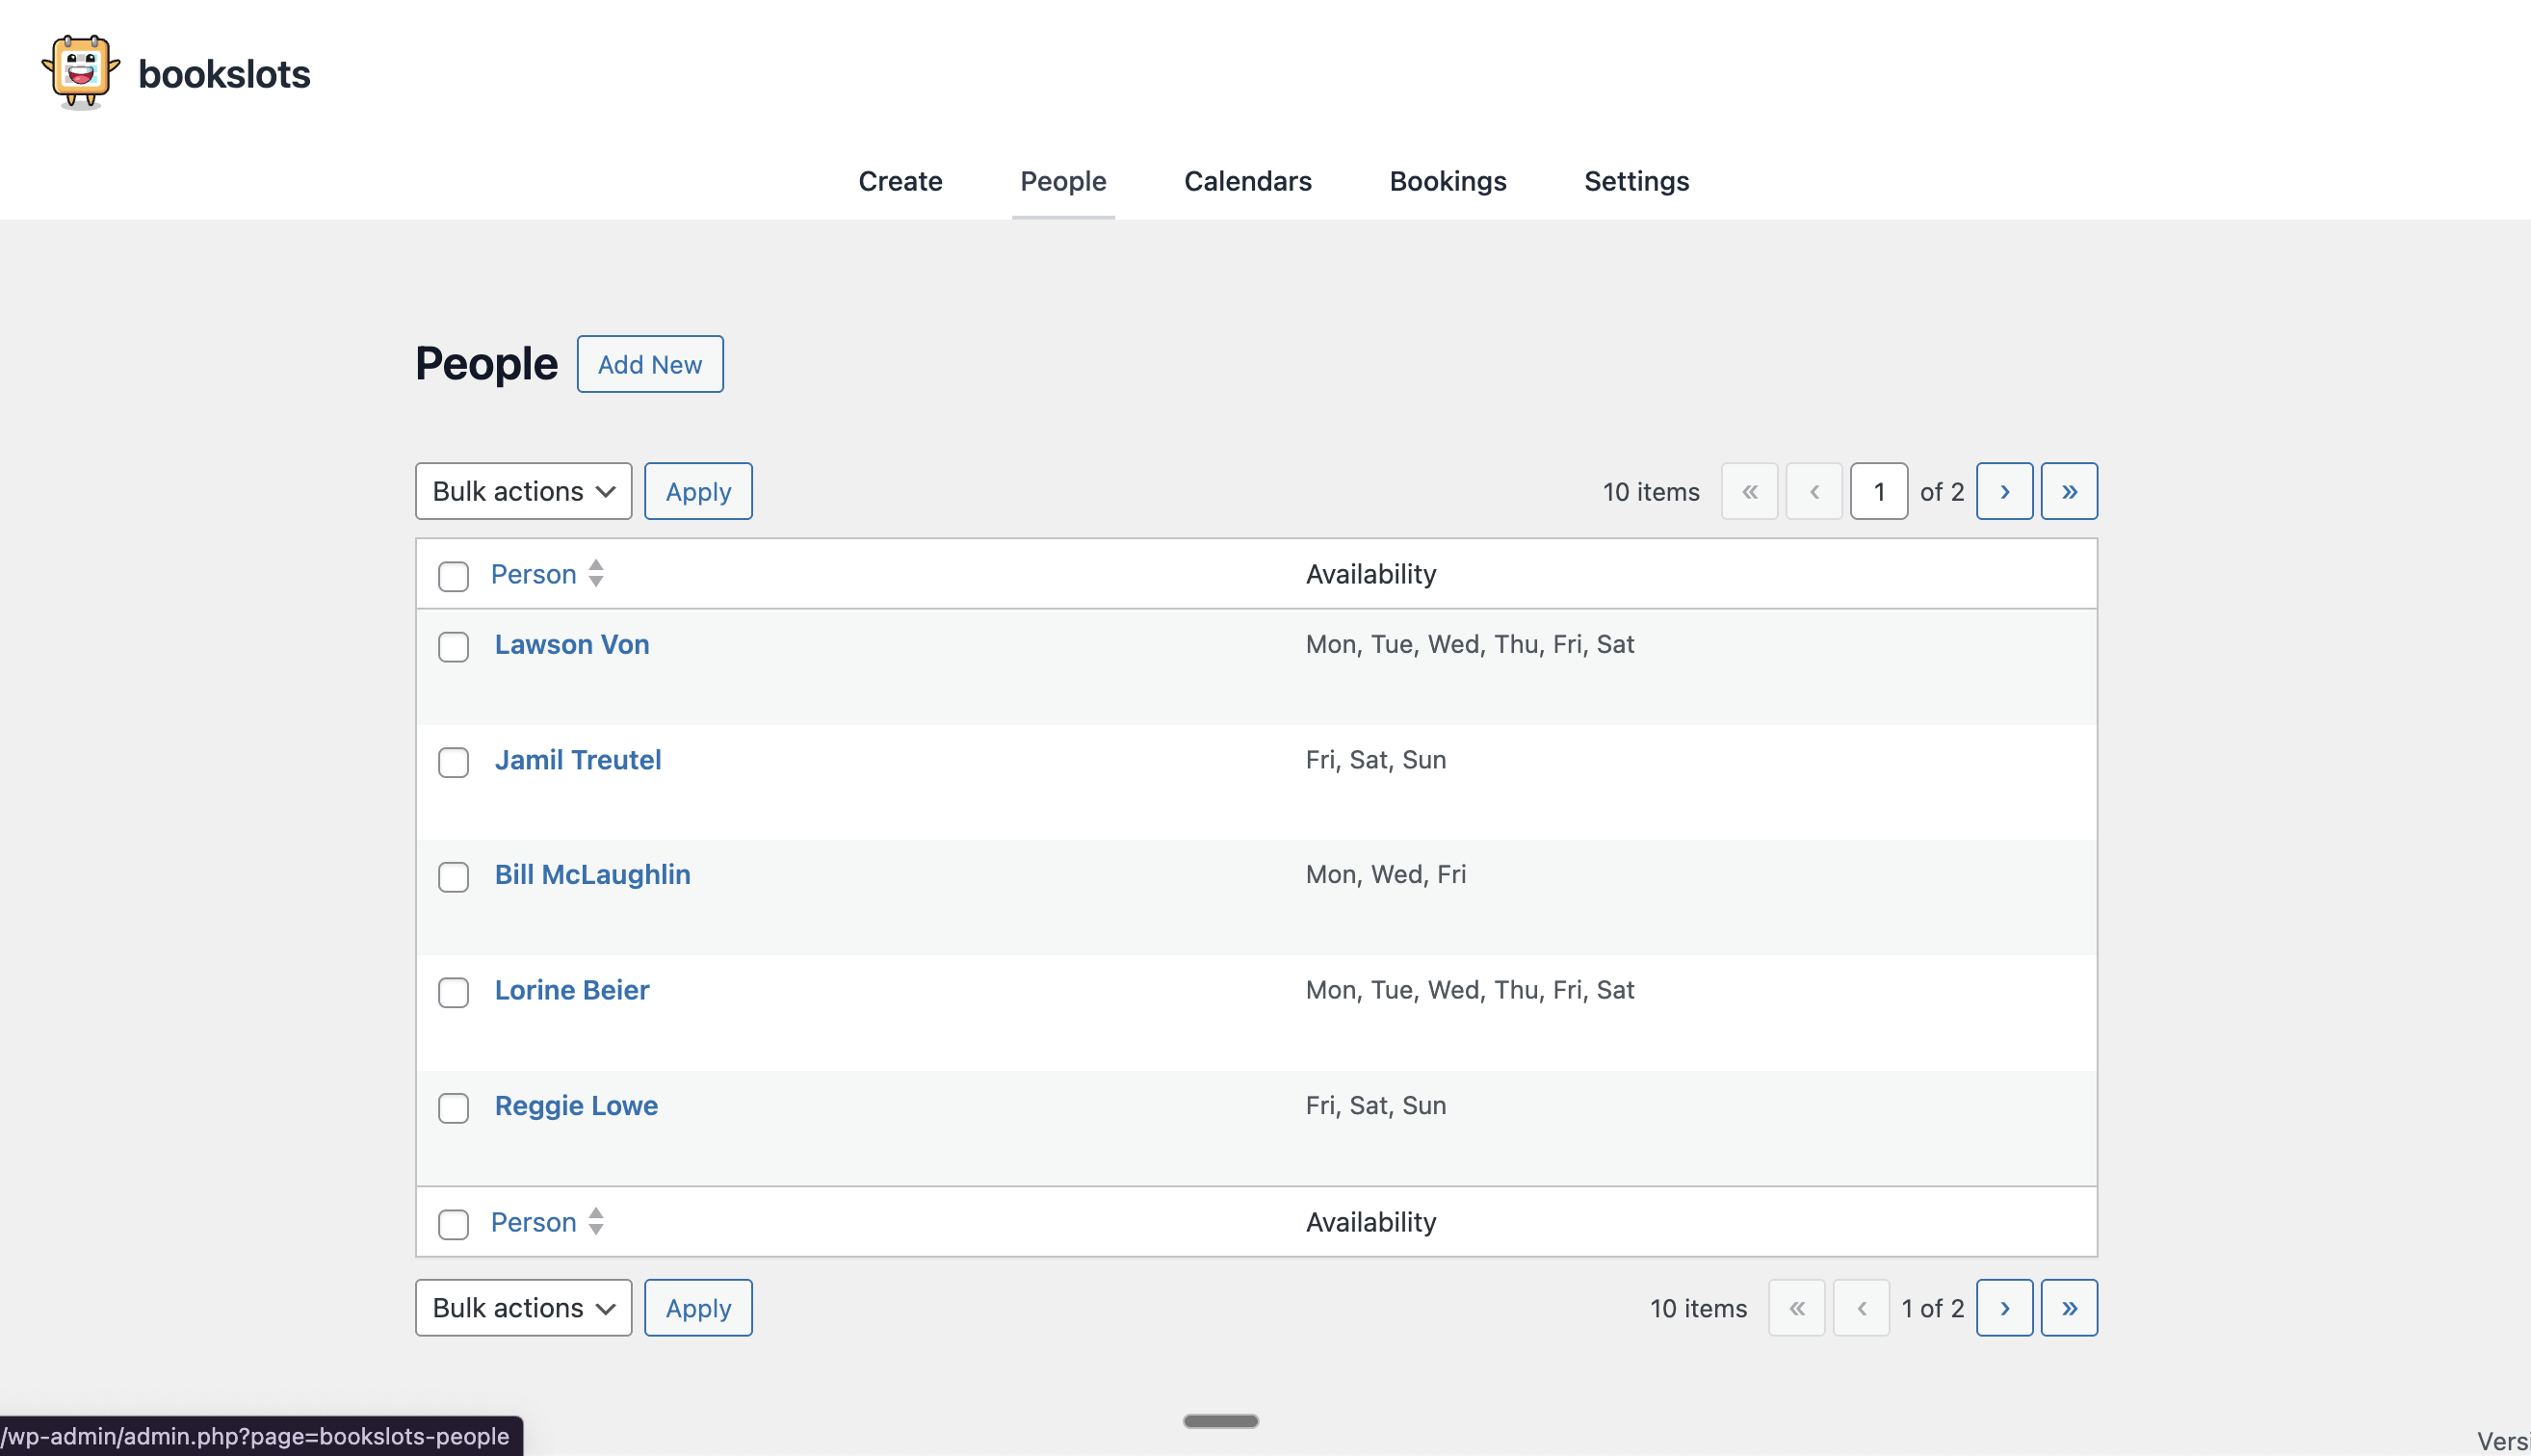Go to next page using top arrow

click(2004, 491)
